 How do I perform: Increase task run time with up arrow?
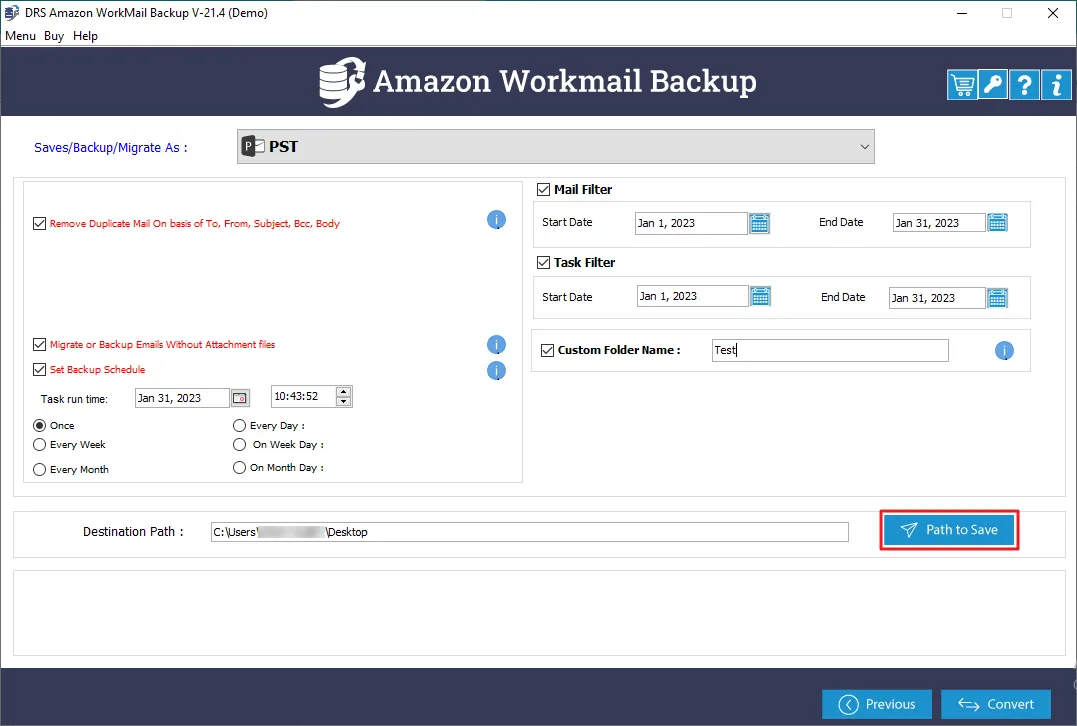pos(343,392)
